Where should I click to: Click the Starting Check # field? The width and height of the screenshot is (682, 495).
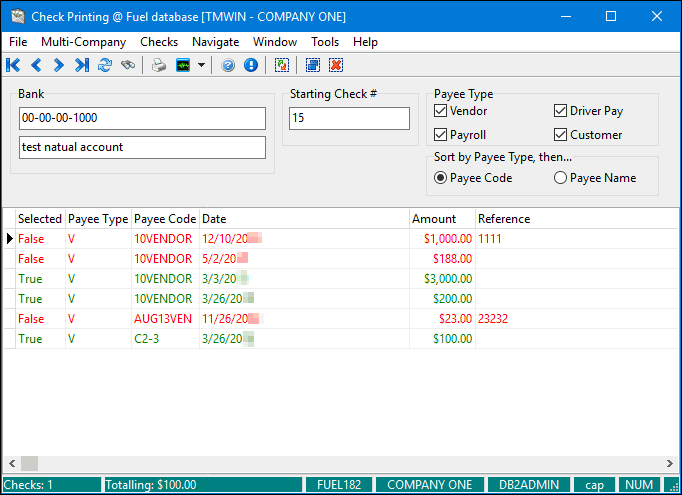(x=349, y=119)
